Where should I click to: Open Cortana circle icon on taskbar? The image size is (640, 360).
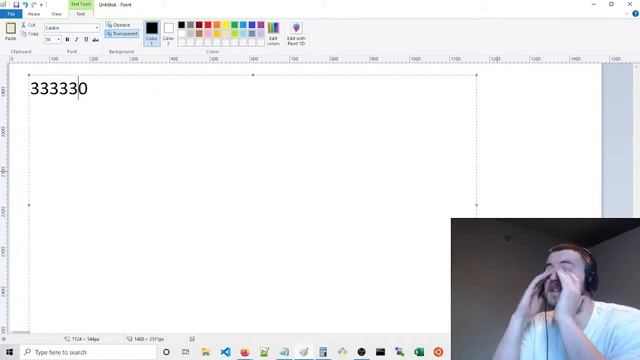point(166,352)
